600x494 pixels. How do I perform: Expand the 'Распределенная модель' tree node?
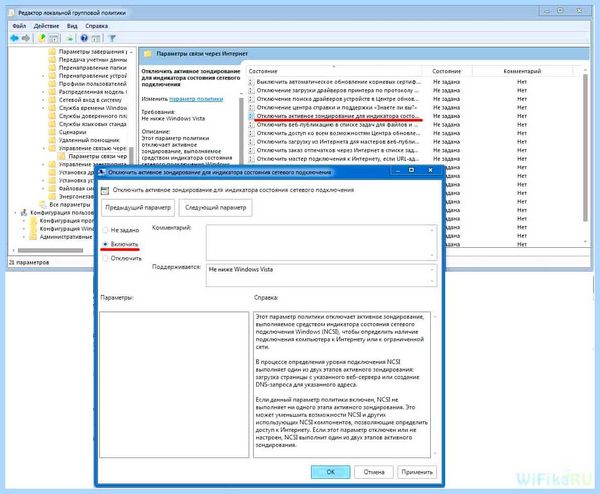coord(43,92)
